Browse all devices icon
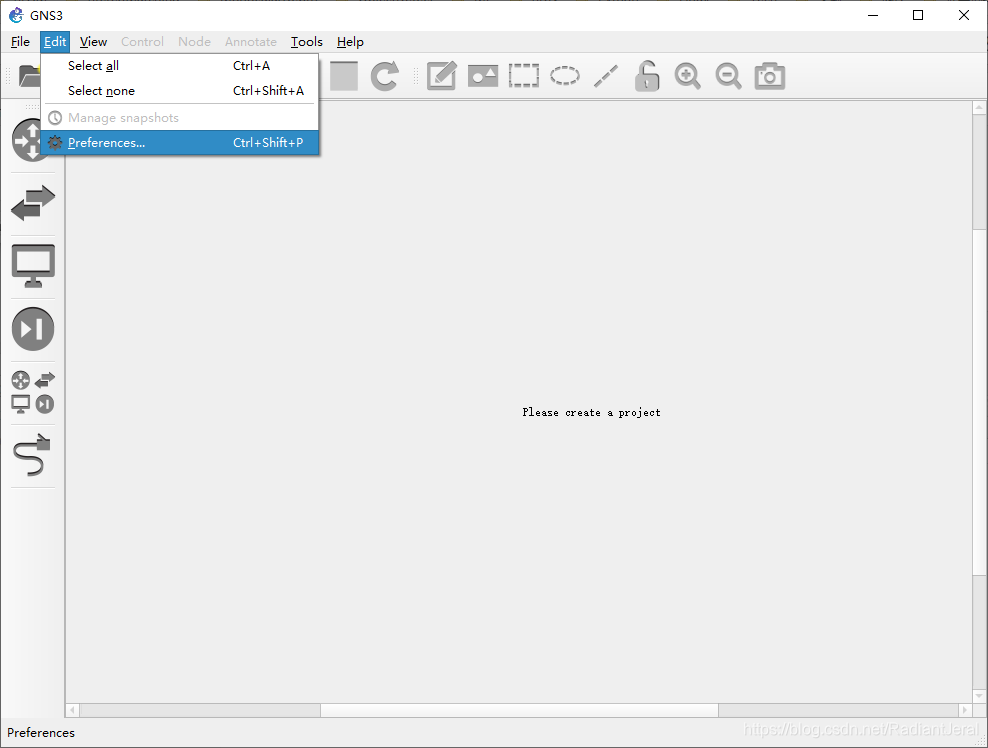The image size is (988, 748). [x=33, y=392]
